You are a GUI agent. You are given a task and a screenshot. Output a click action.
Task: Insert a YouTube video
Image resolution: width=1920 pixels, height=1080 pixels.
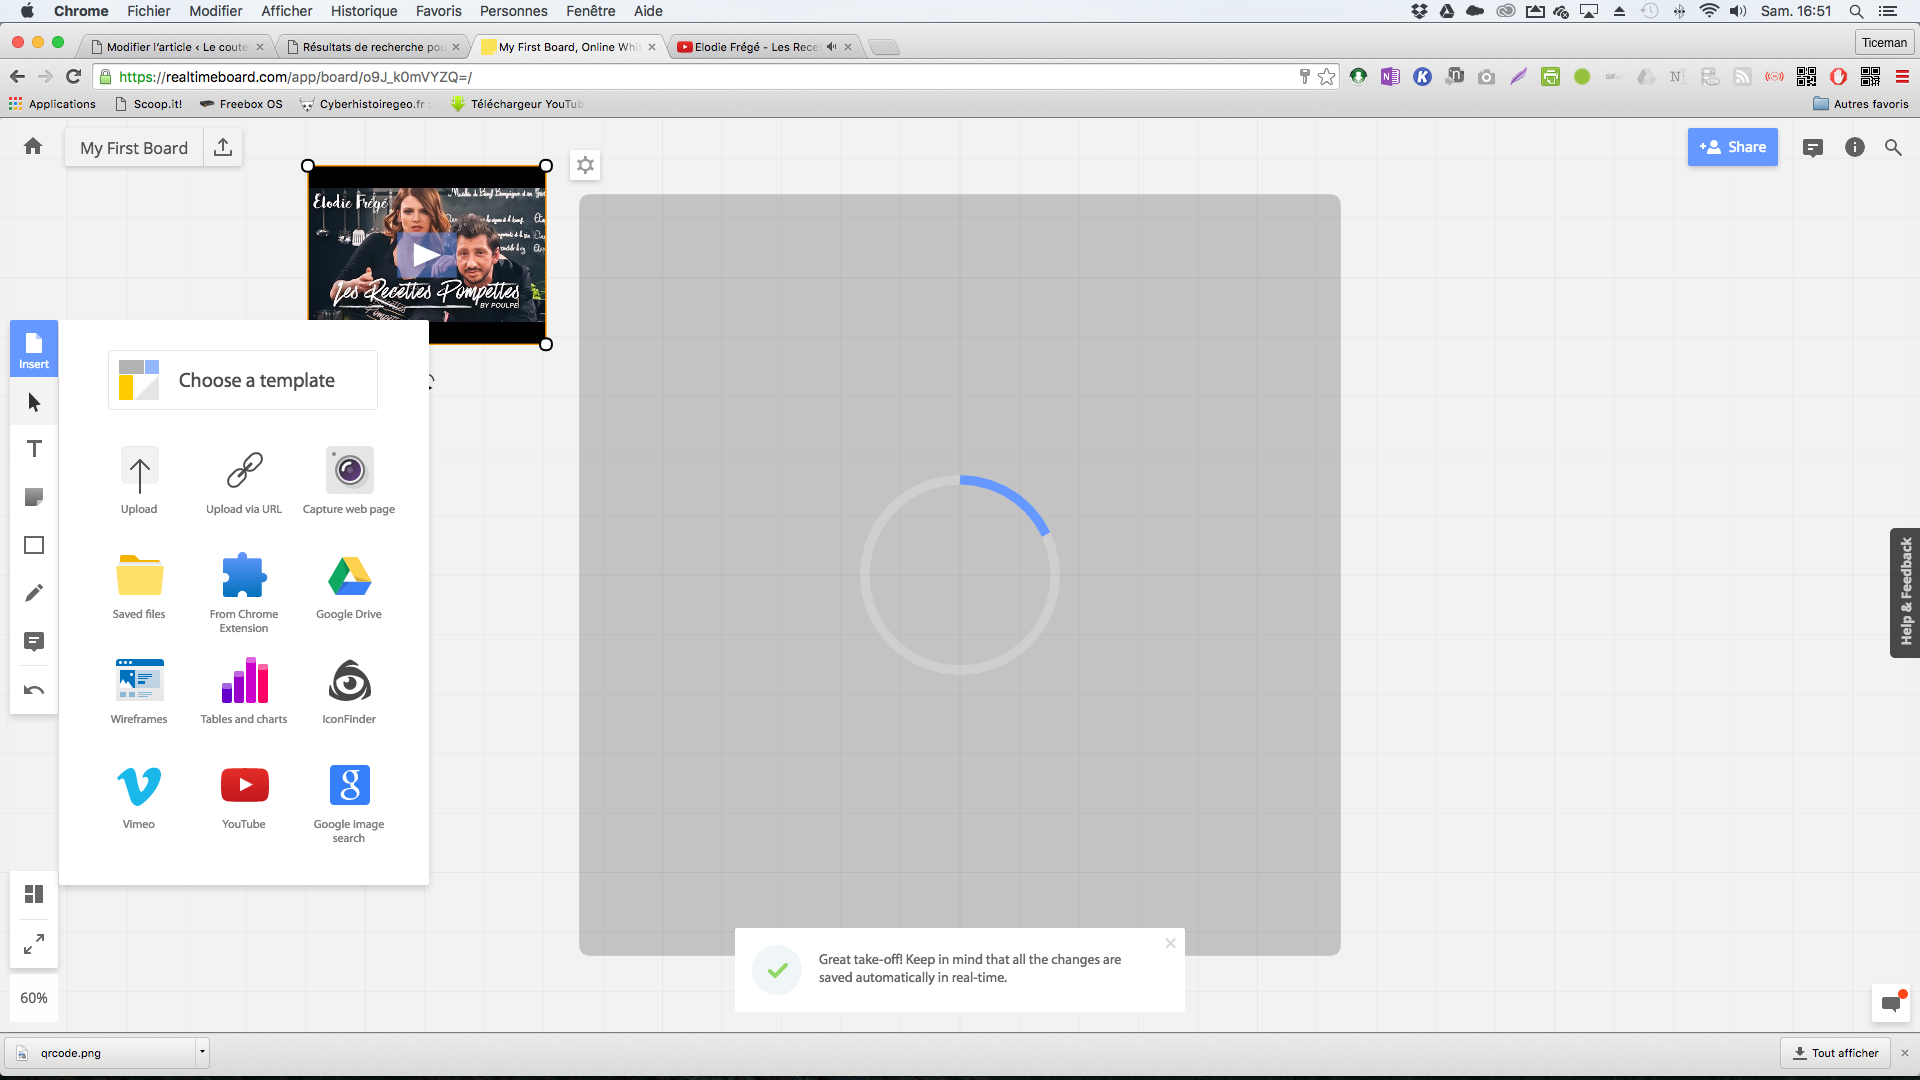(244, 796)
